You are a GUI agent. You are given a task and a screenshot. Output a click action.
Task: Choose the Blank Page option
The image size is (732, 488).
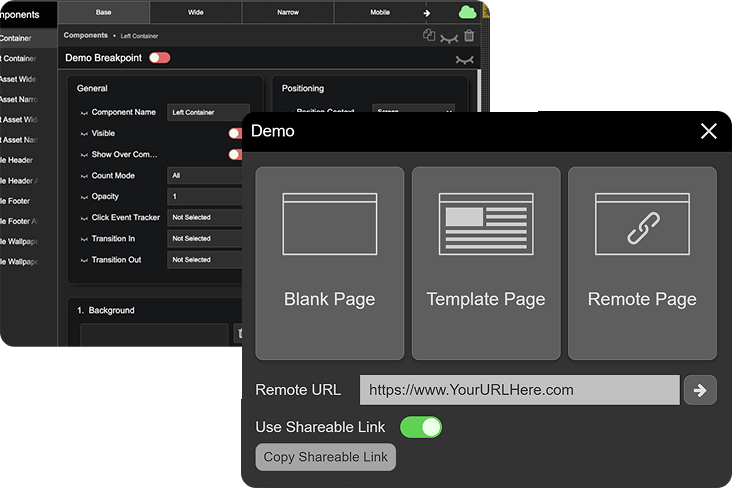330,263
